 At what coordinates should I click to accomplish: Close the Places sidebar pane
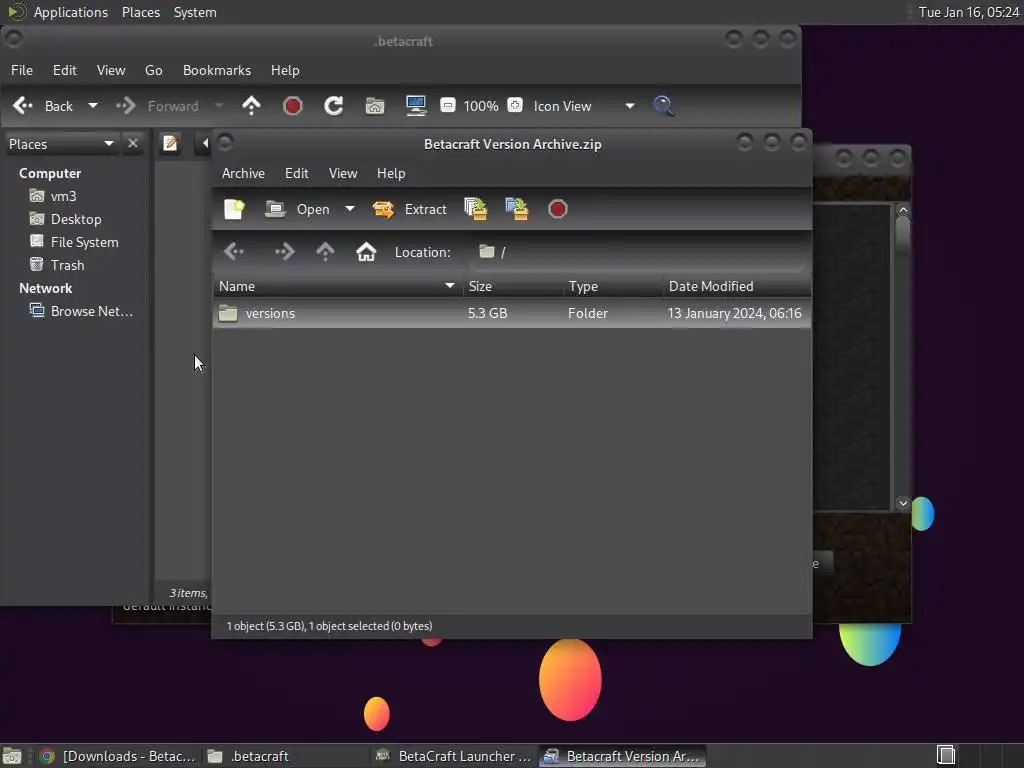133,144
